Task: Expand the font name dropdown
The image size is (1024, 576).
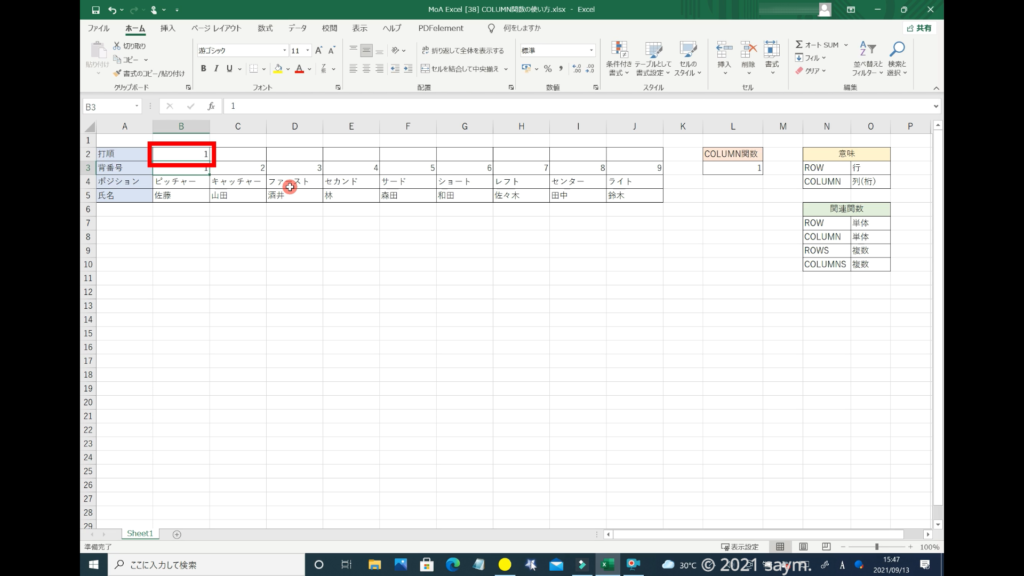Action: click(284, 50)
